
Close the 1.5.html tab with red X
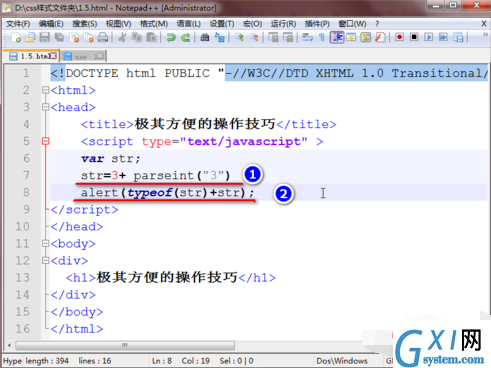pos(53,56)
